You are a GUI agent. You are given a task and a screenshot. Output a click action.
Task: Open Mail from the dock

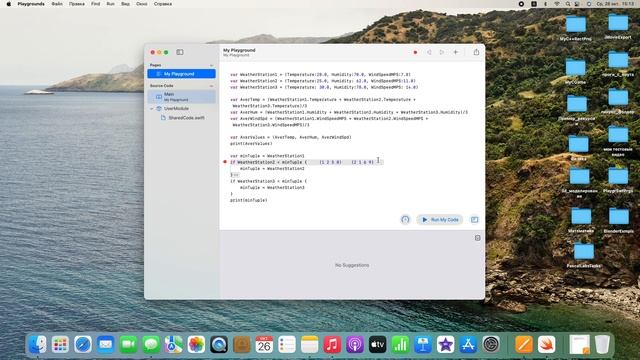pos(105,344)
